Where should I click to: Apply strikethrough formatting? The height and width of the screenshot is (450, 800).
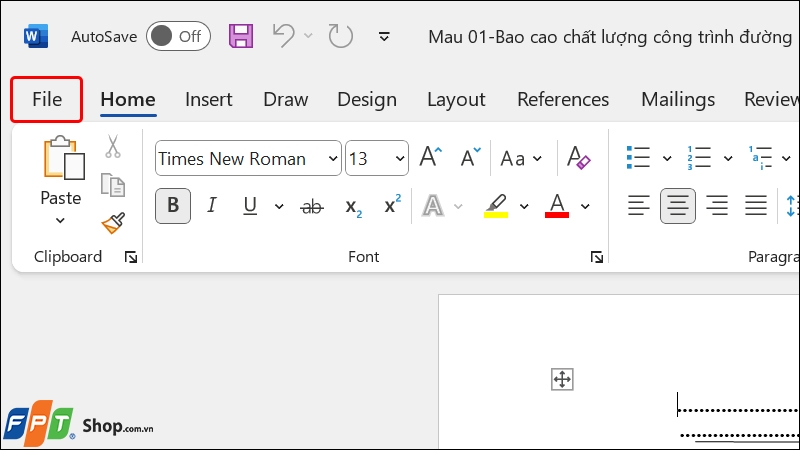coord(312,207)
